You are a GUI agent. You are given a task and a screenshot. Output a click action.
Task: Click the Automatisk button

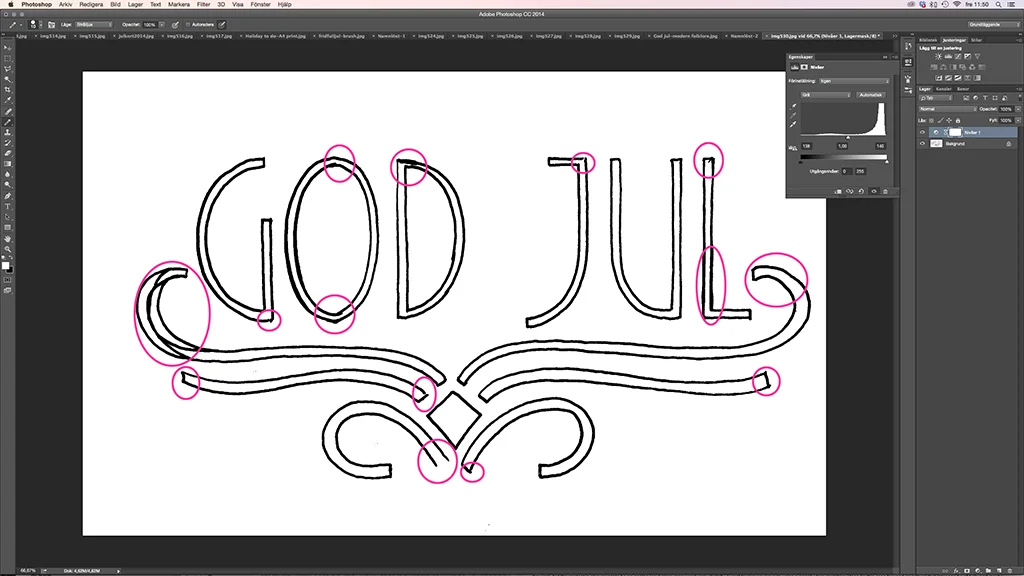click(x=871, y=95)
